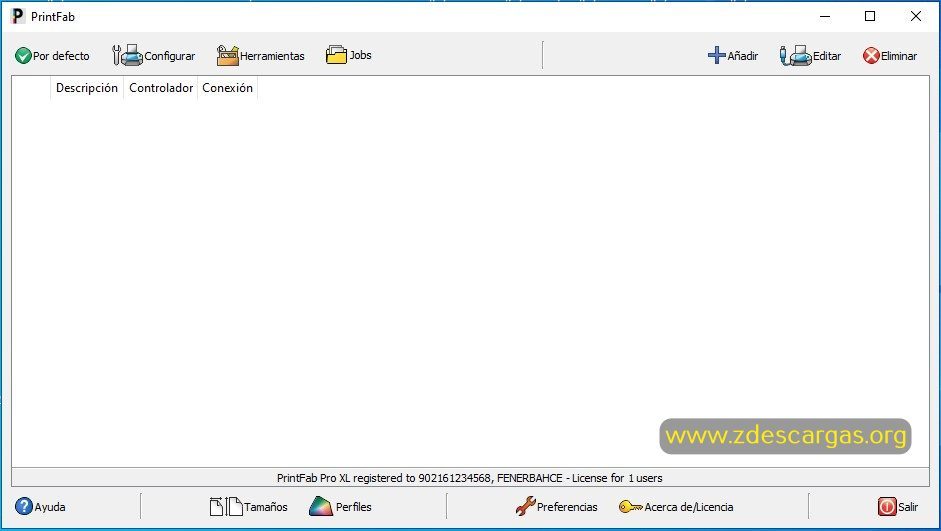Click the Preferencias label

tap(567, 507)
